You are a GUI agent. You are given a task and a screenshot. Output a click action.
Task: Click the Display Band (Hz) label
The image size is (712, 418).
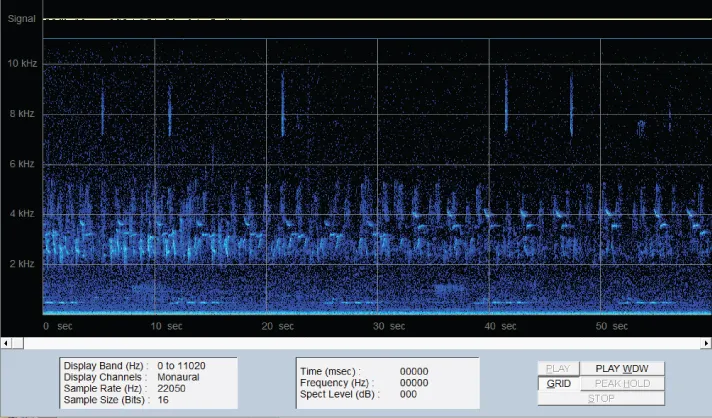[106, 366]
